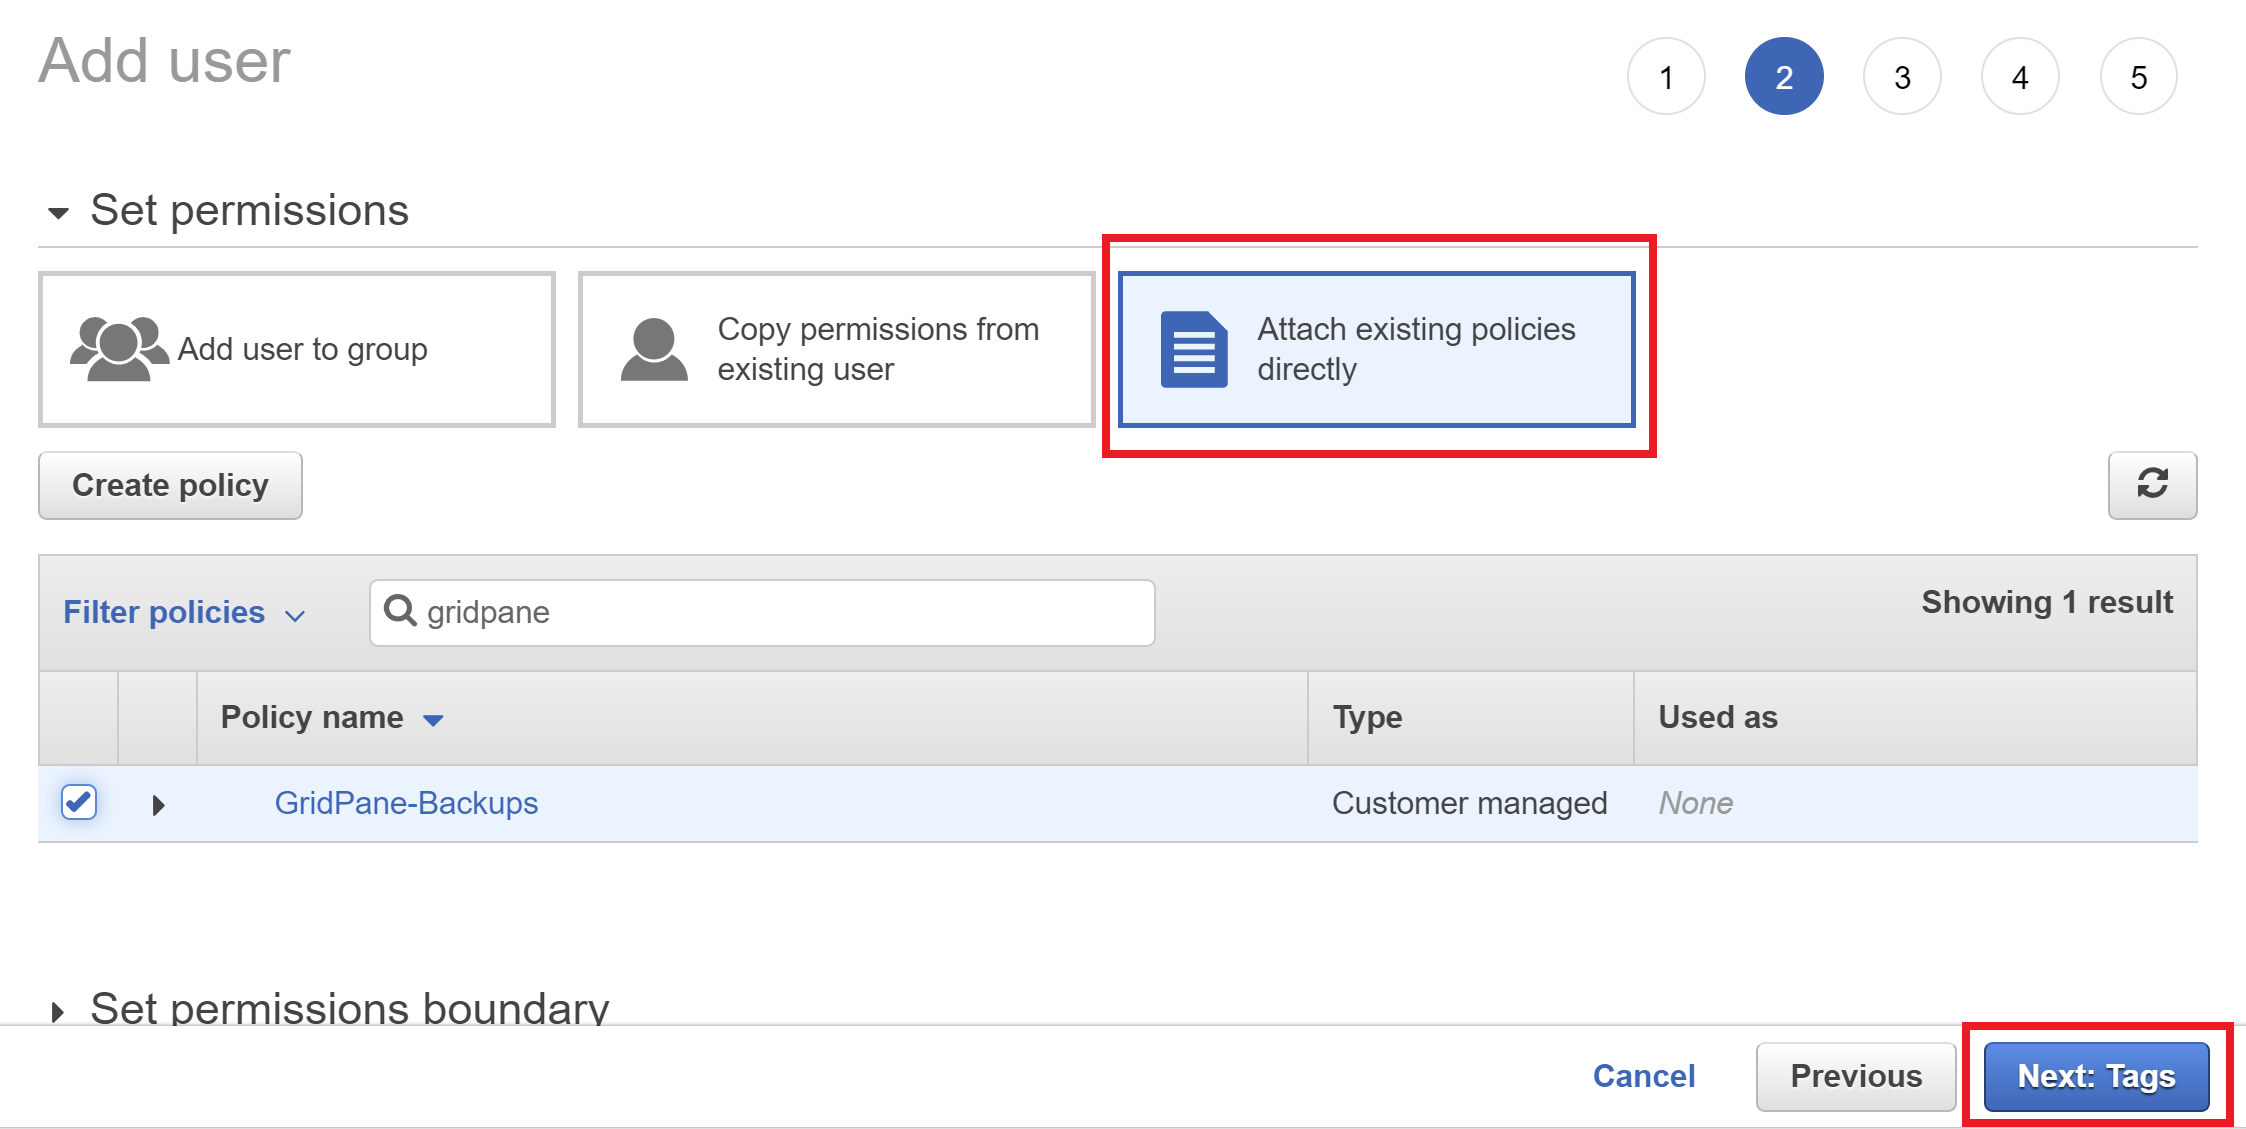2246x1129 pixels.
Task: Click the Create policy button
Action: pos(170,485)
